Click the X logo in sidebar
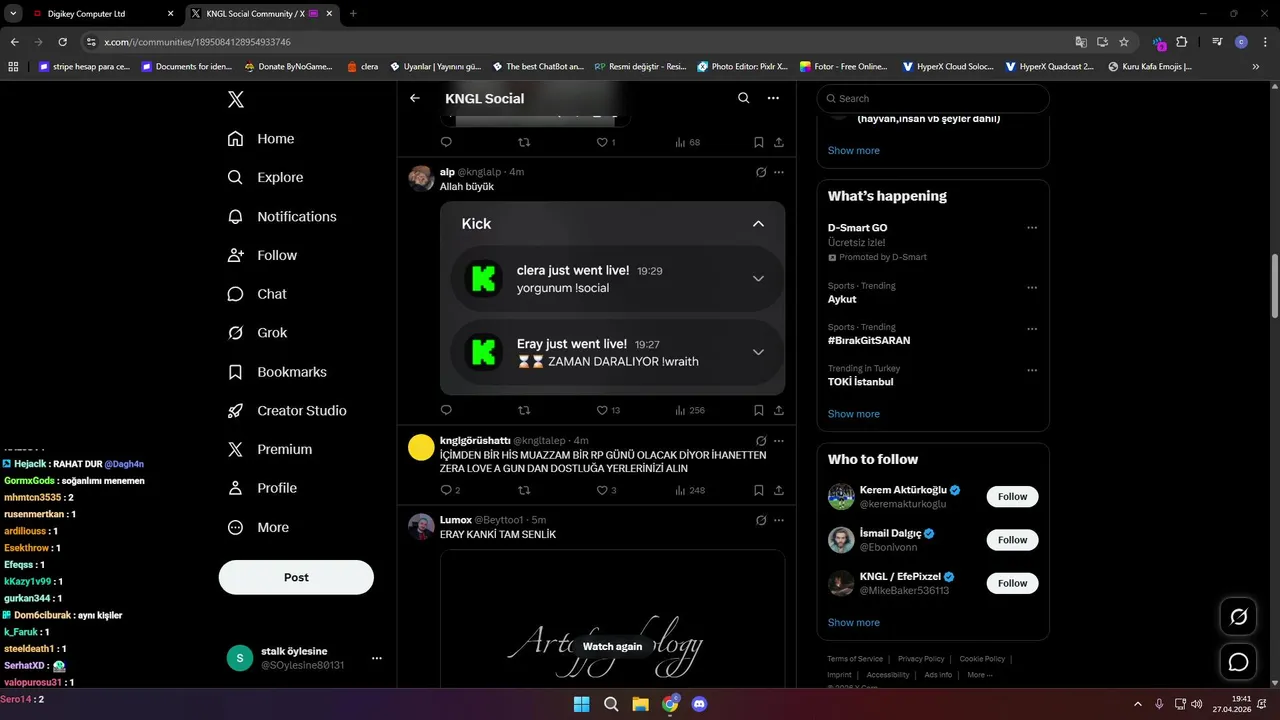The image size is (1280, 720). [x=236, y=99]
